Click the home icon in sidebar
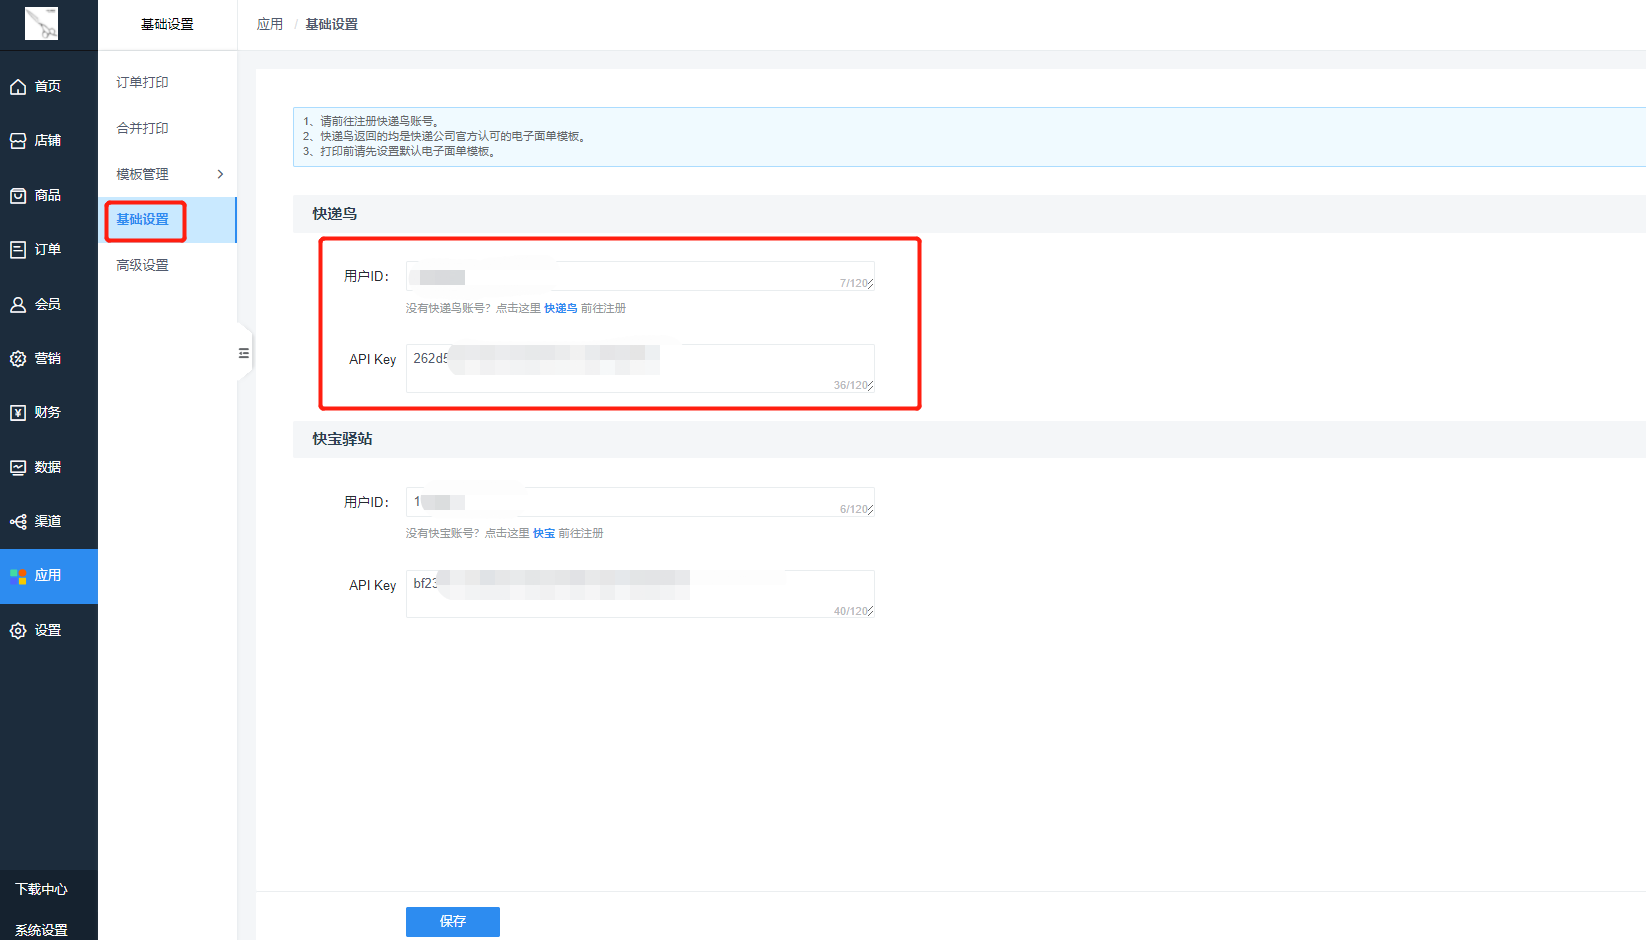The image size is (1646, 940). pos(18,87)
